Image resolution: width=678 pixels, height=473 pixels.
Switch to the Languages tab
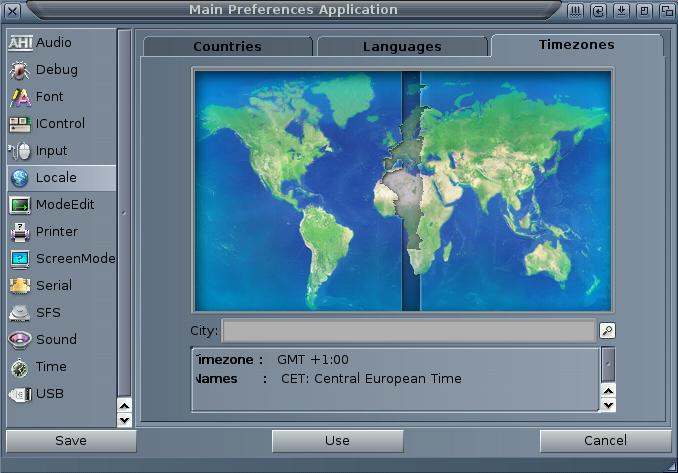point(402,46)
